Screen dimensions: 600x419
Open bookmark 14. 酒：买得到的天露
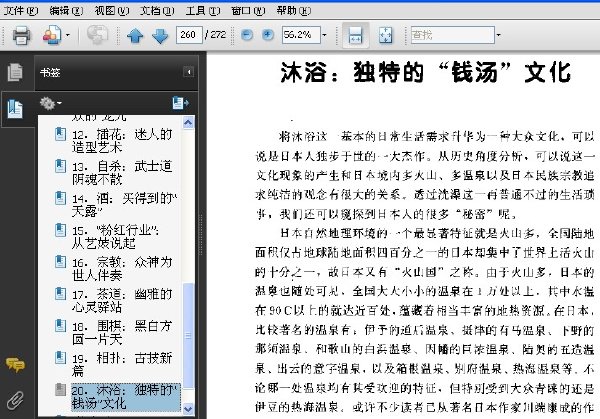pyautogui.click(x=124, y=205)
